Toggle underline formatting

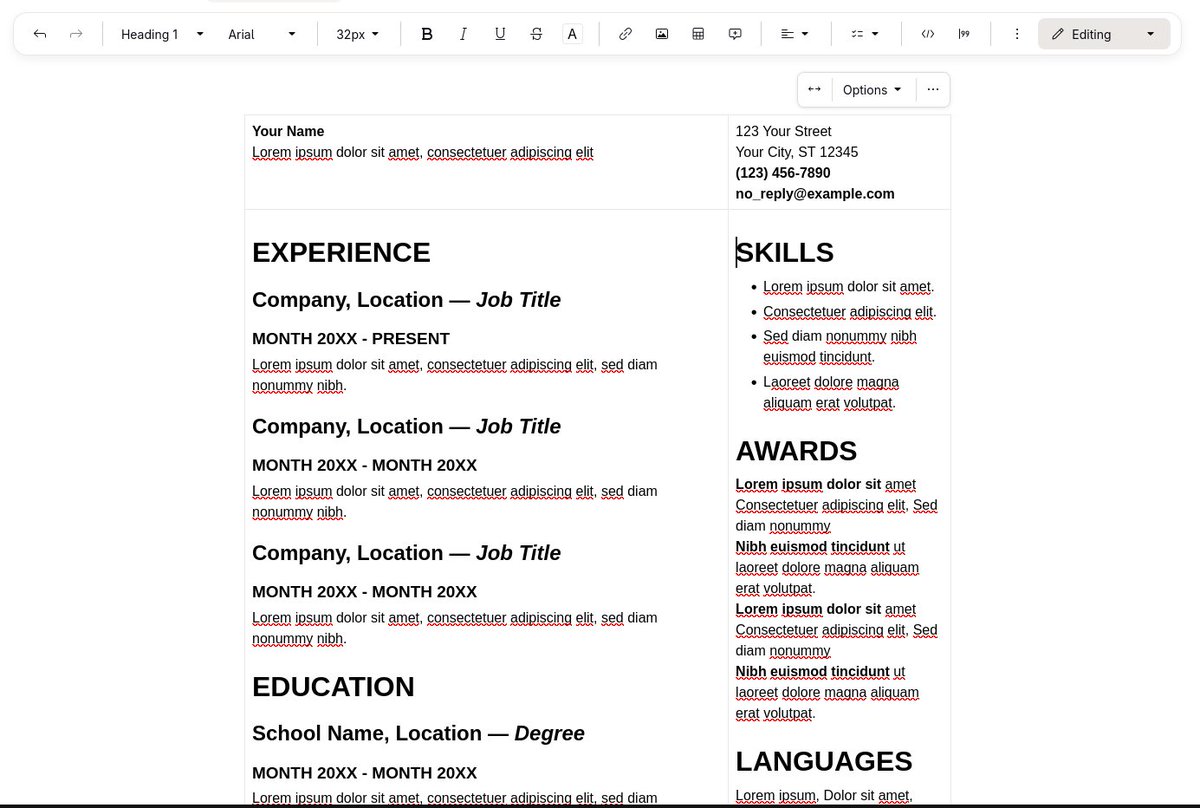500,34
